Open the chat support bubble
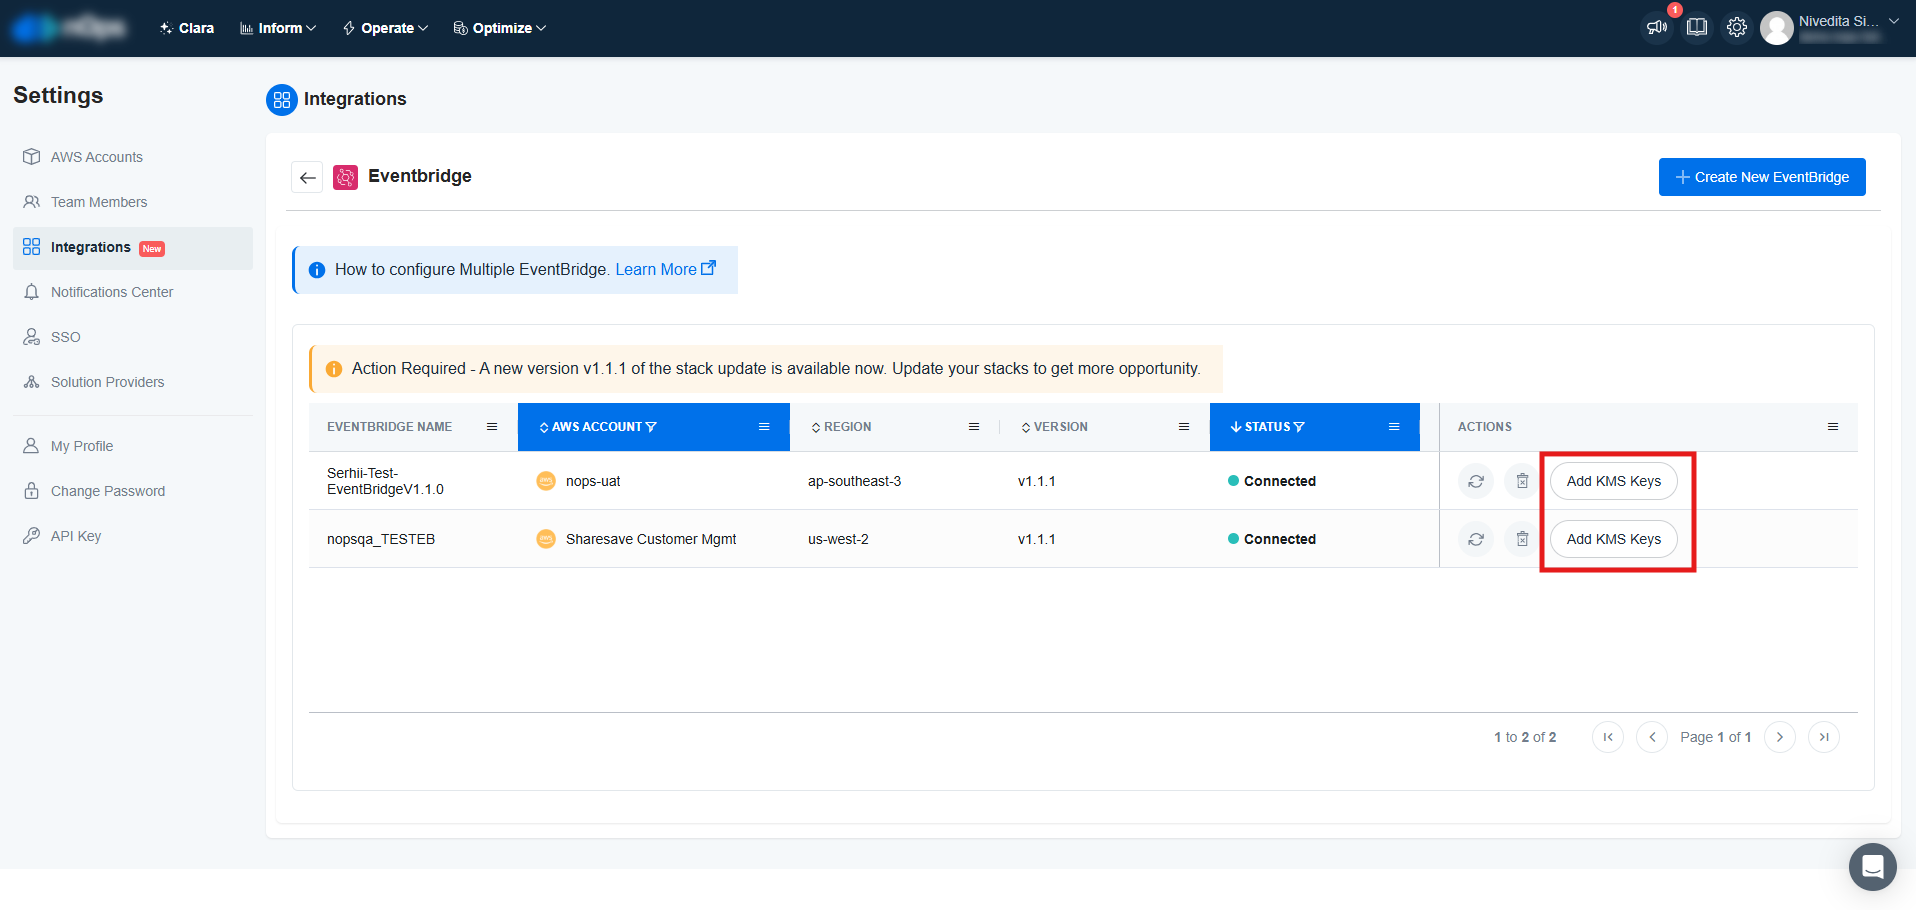 point(1872,866)
